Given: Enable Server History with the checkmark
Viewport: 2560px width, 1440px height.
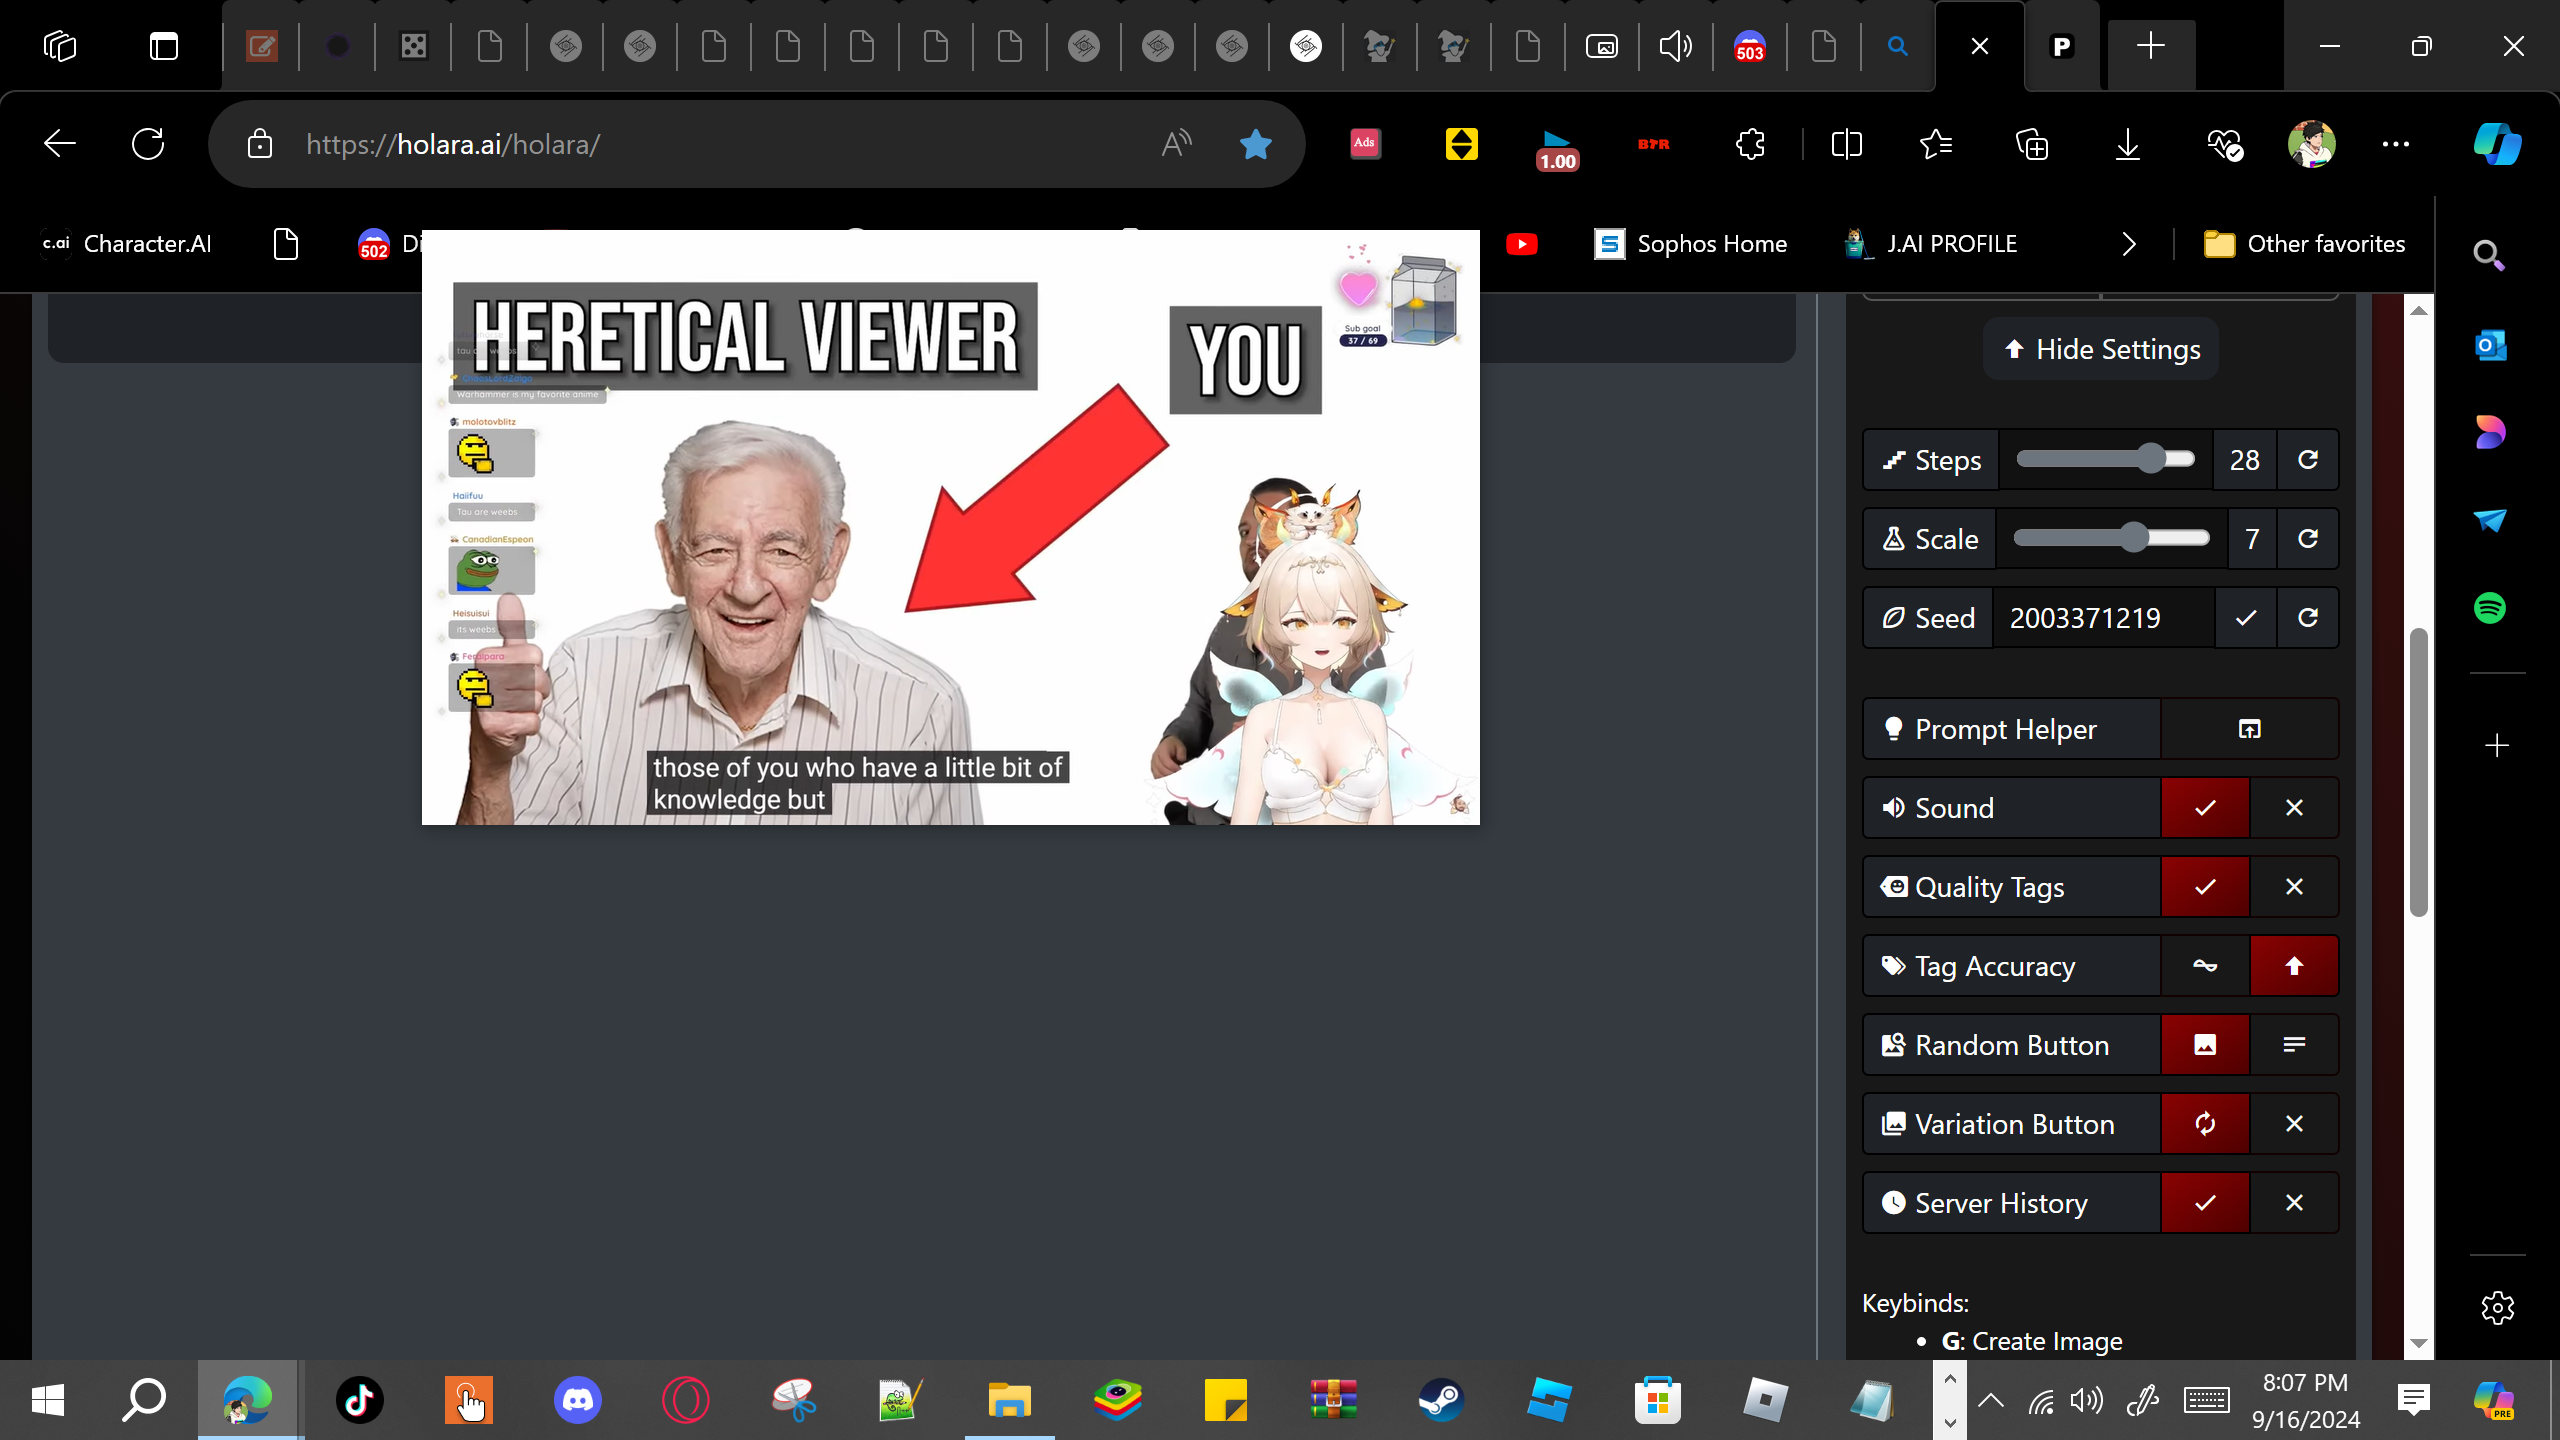Looking at the screenshot, I should click(2205, 1203).
